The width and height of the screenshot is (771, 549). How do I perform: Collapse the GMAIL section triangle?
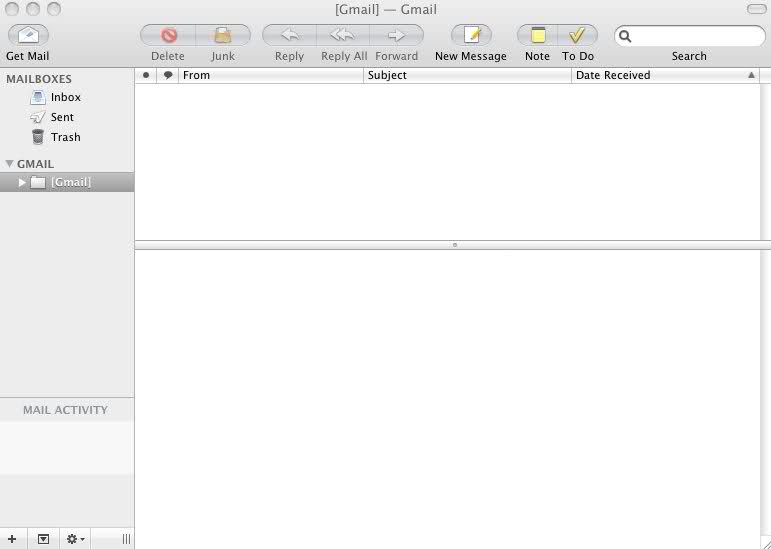pos(9,164)
